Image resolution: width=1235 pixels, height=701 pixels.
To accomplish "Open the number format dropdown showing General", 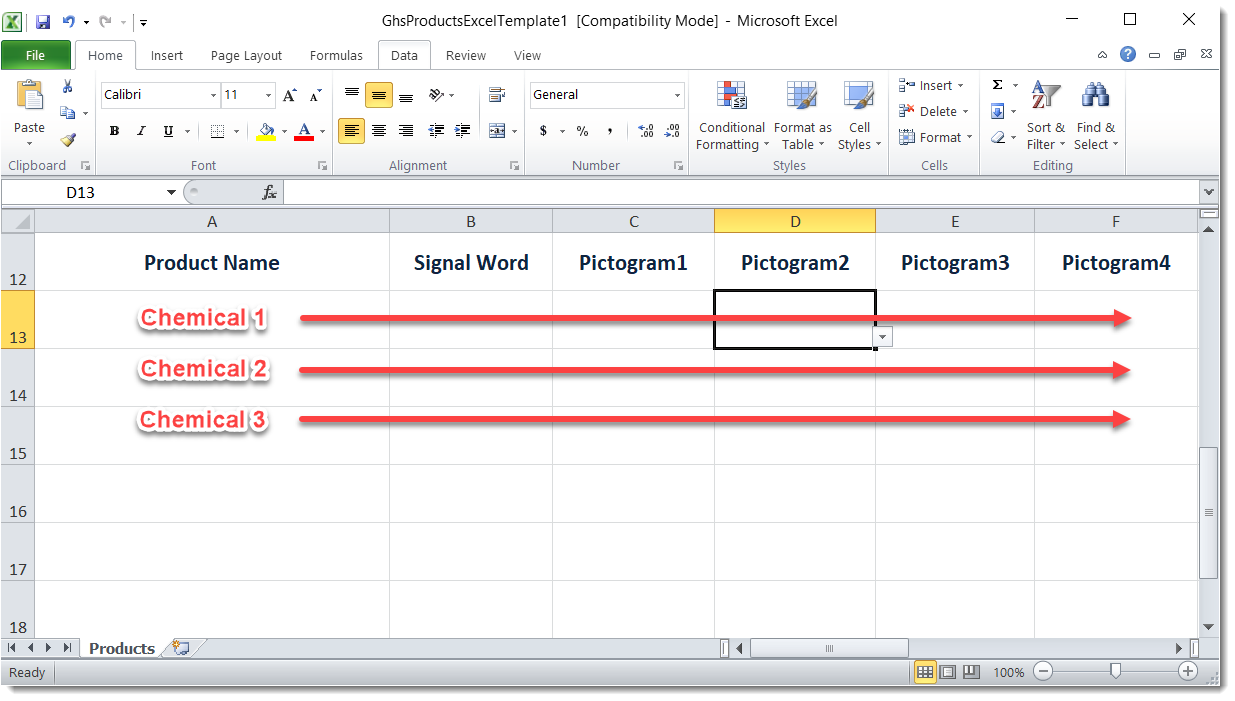I will click(677, 95).
